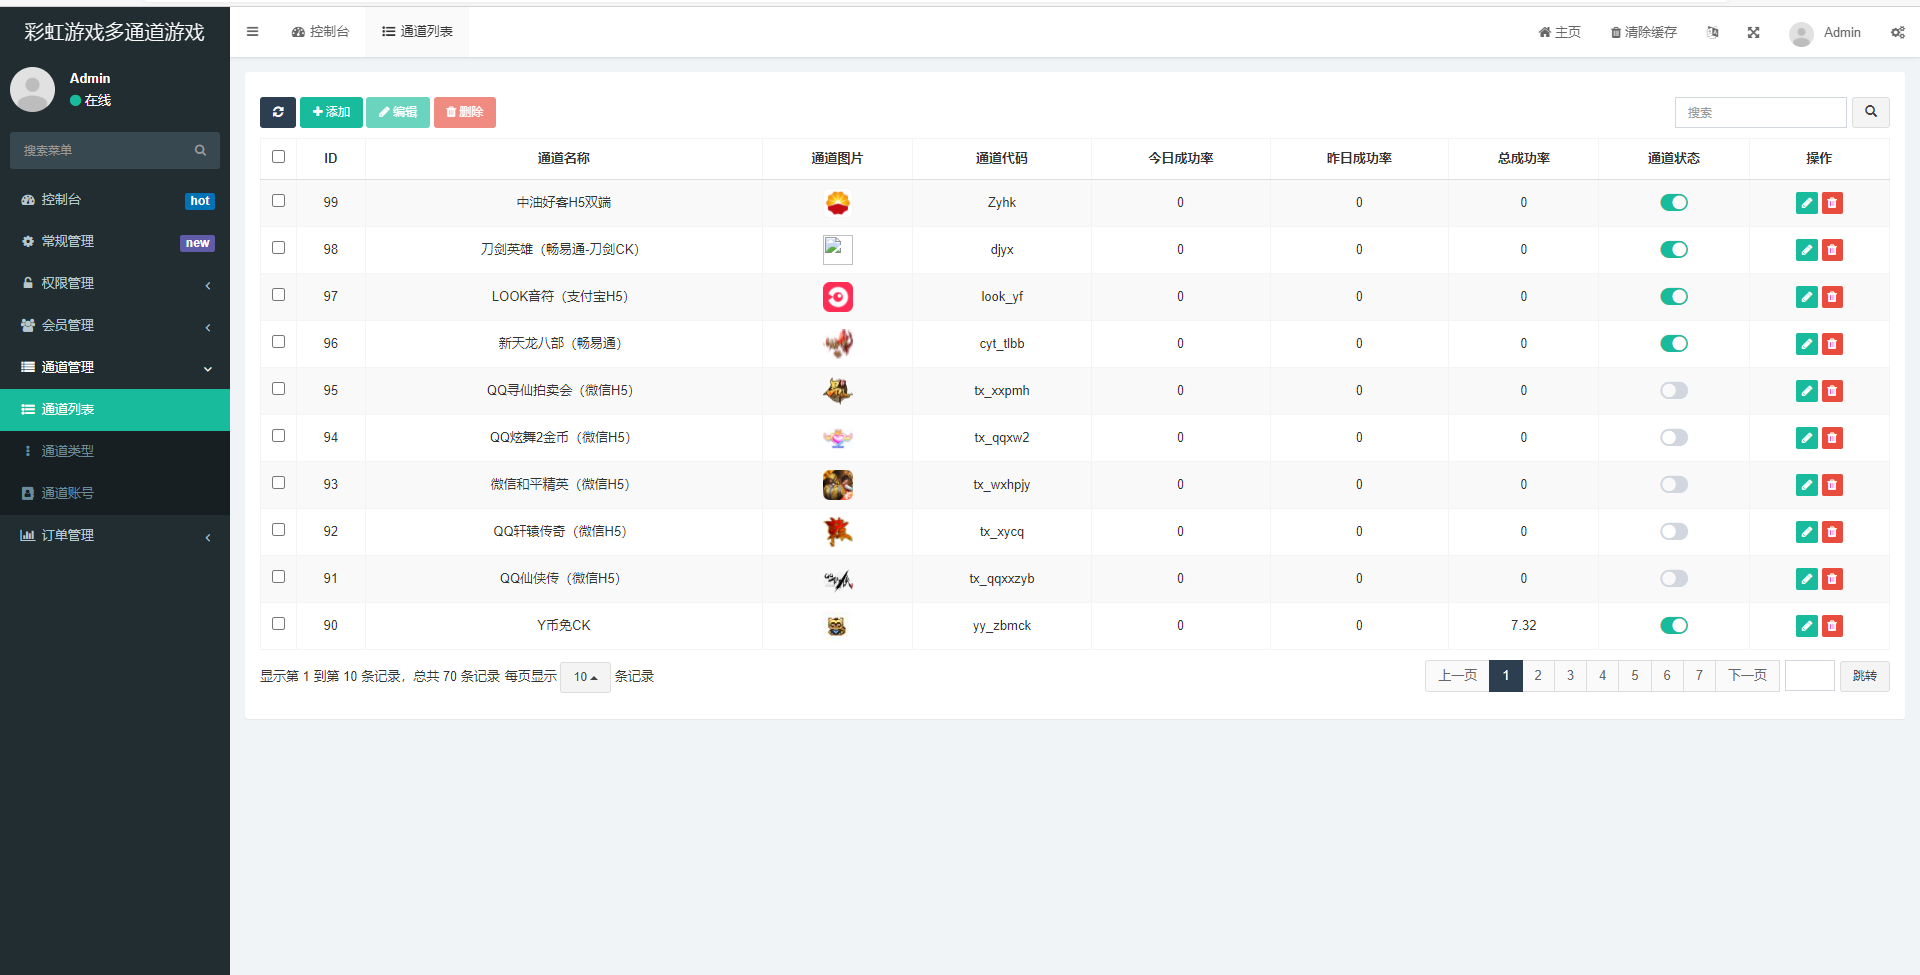1920x975 pixels.
Task: Expand the 权限管理 sidebar menu
Action: 115,284
